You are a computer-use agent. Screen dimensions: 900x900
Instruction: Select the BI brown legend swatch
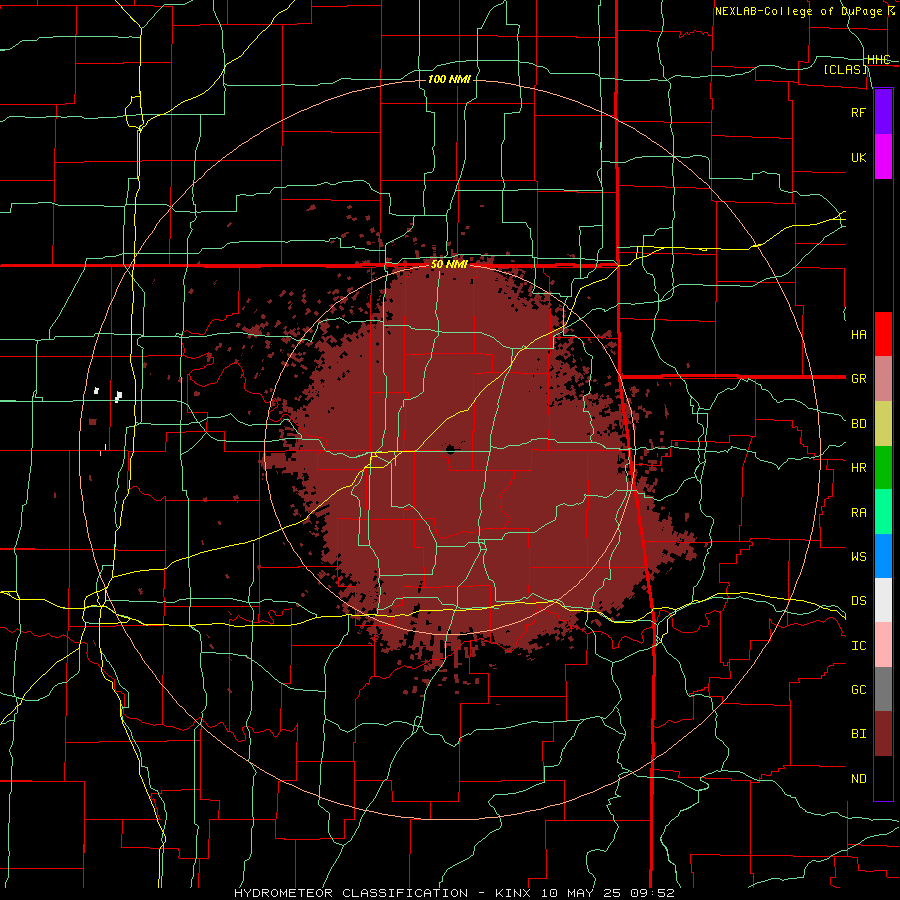(883, 734)
